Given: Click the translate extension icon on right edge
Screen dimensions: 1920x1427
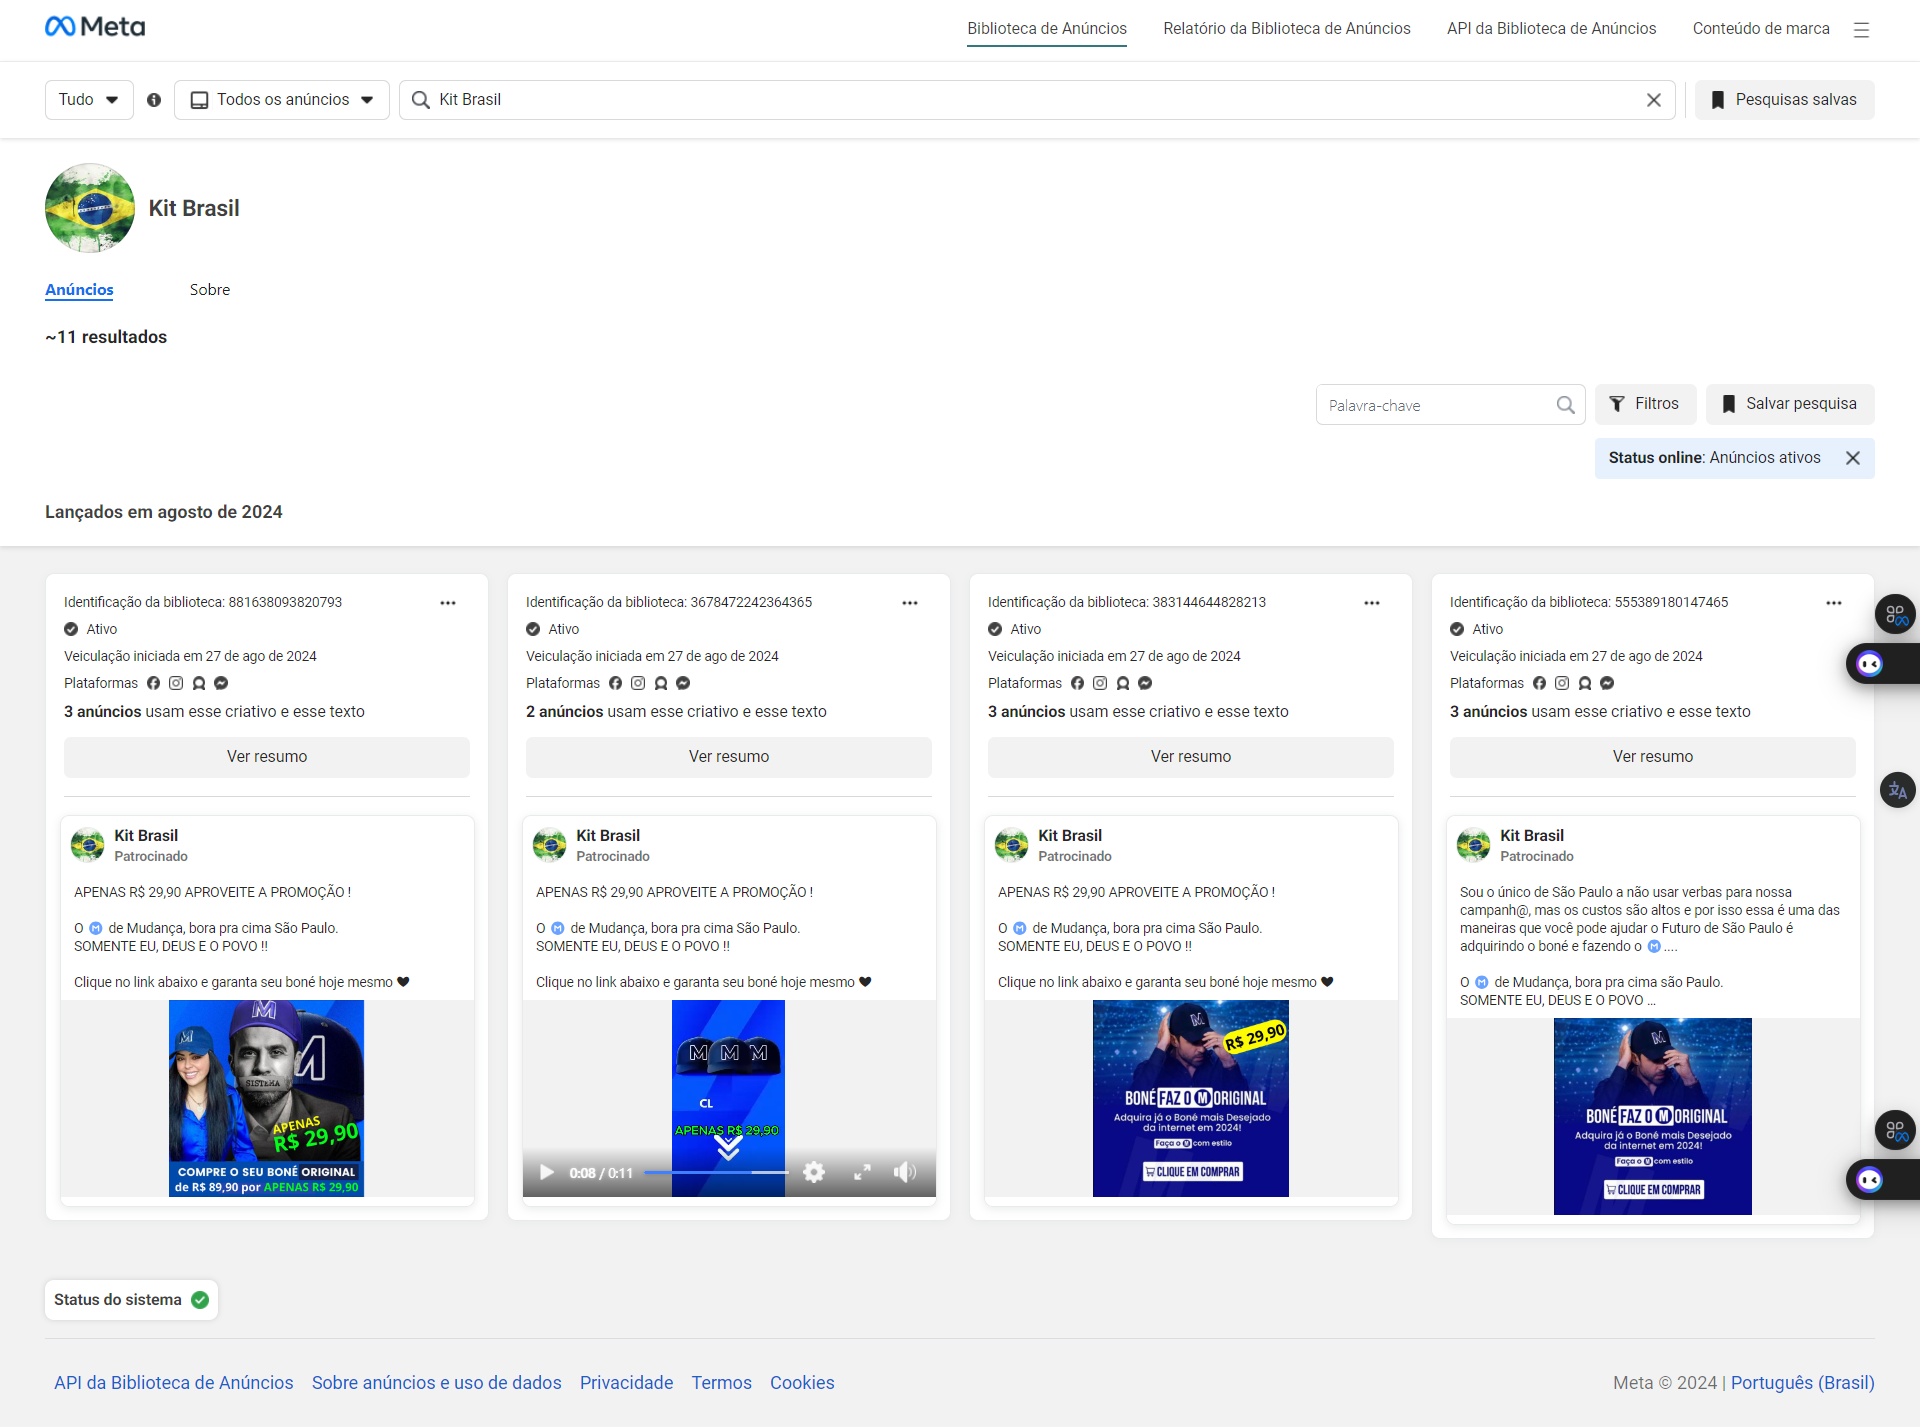Looking at the screenshot, I should pos(1897,790).
